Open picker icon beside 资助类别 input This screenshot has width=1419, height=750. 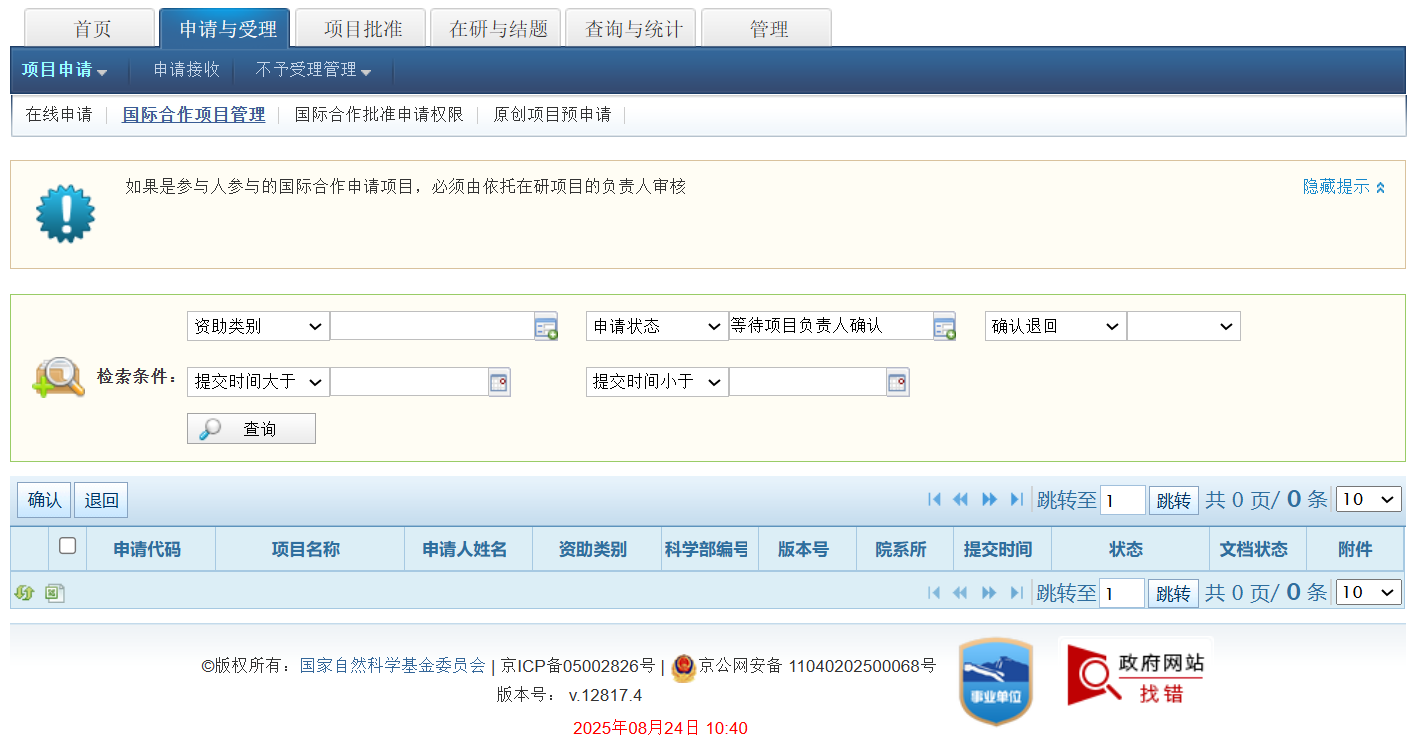click(x=546, y=327)
